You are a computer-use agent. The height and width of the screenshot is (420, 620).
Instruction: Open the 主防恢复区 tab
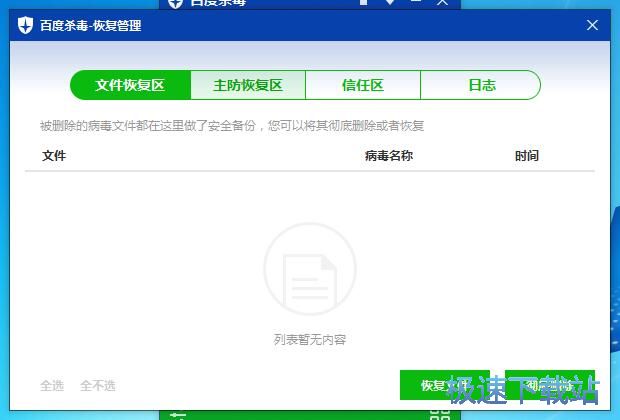248,85
